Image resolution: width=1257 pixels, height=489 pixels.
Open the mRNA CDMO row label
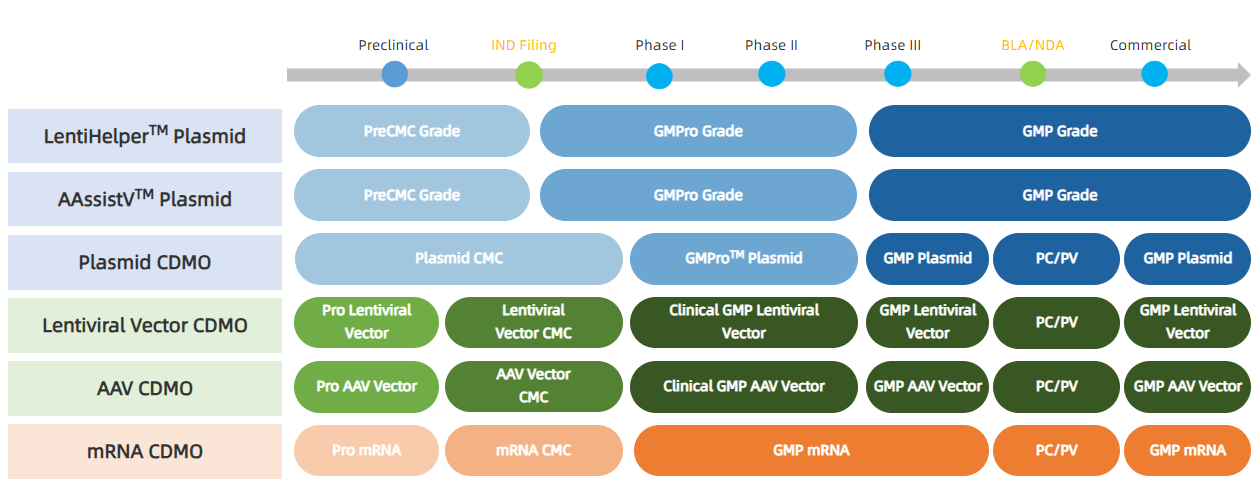coord(145,451)
